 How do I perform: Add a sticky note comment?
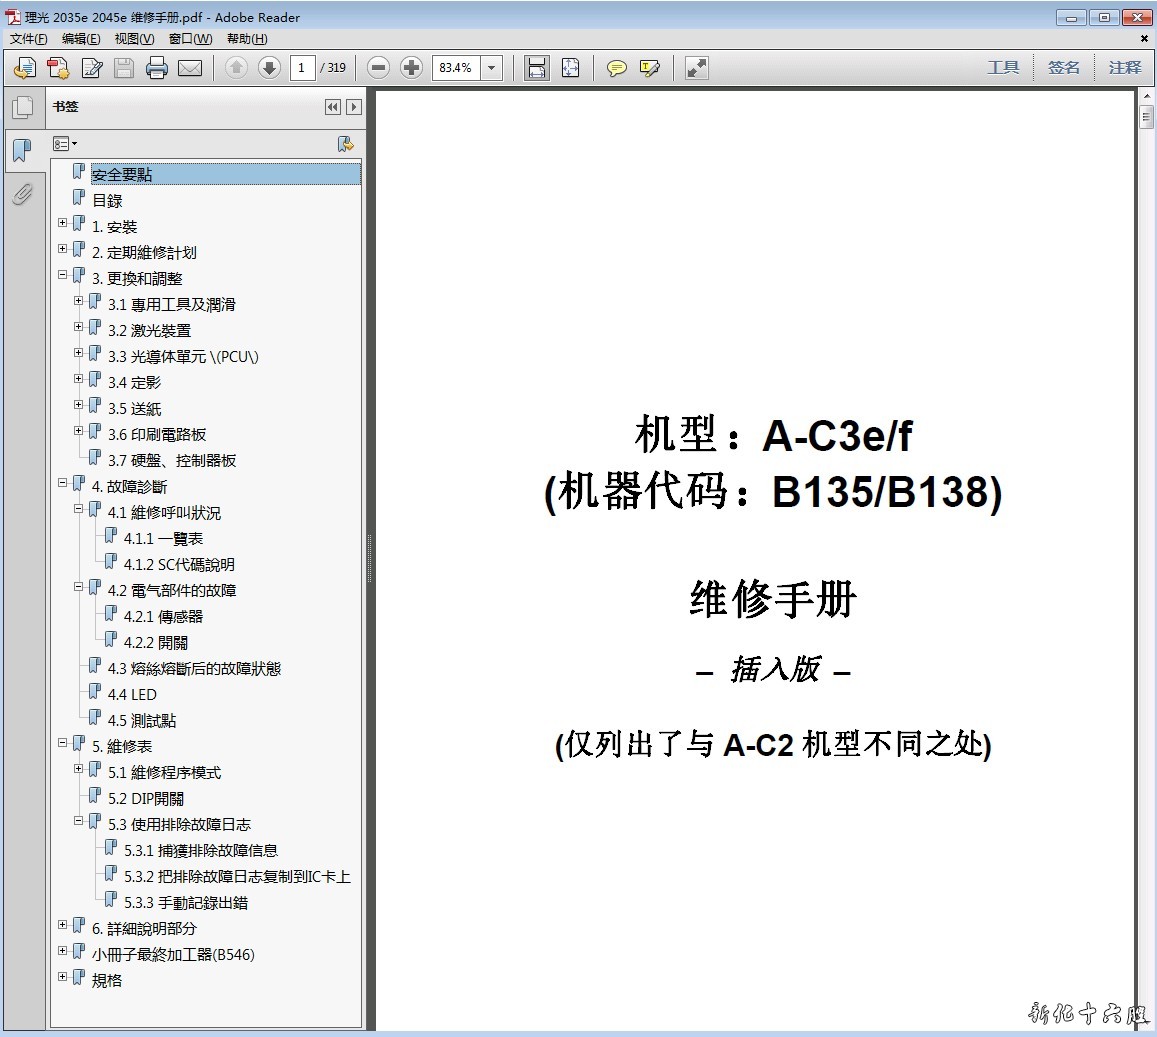pos(617,68)
